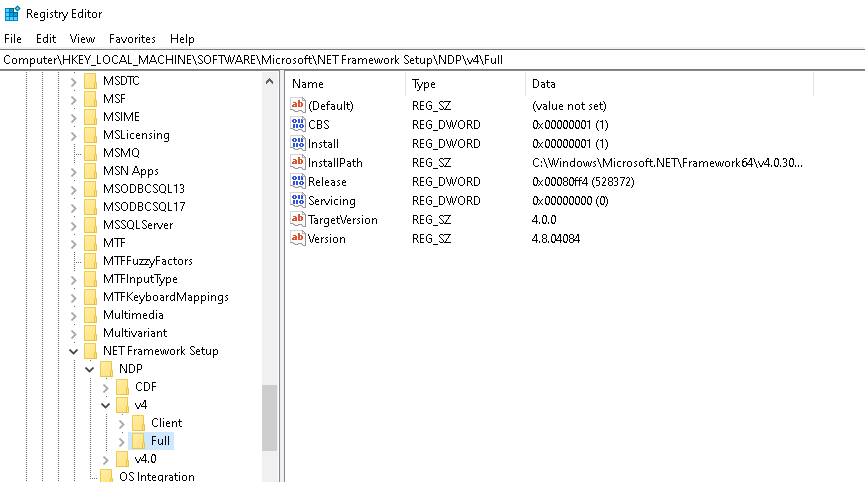Expand the MSN Apps key
865x482 pixels.
click(x=73, y=172)
